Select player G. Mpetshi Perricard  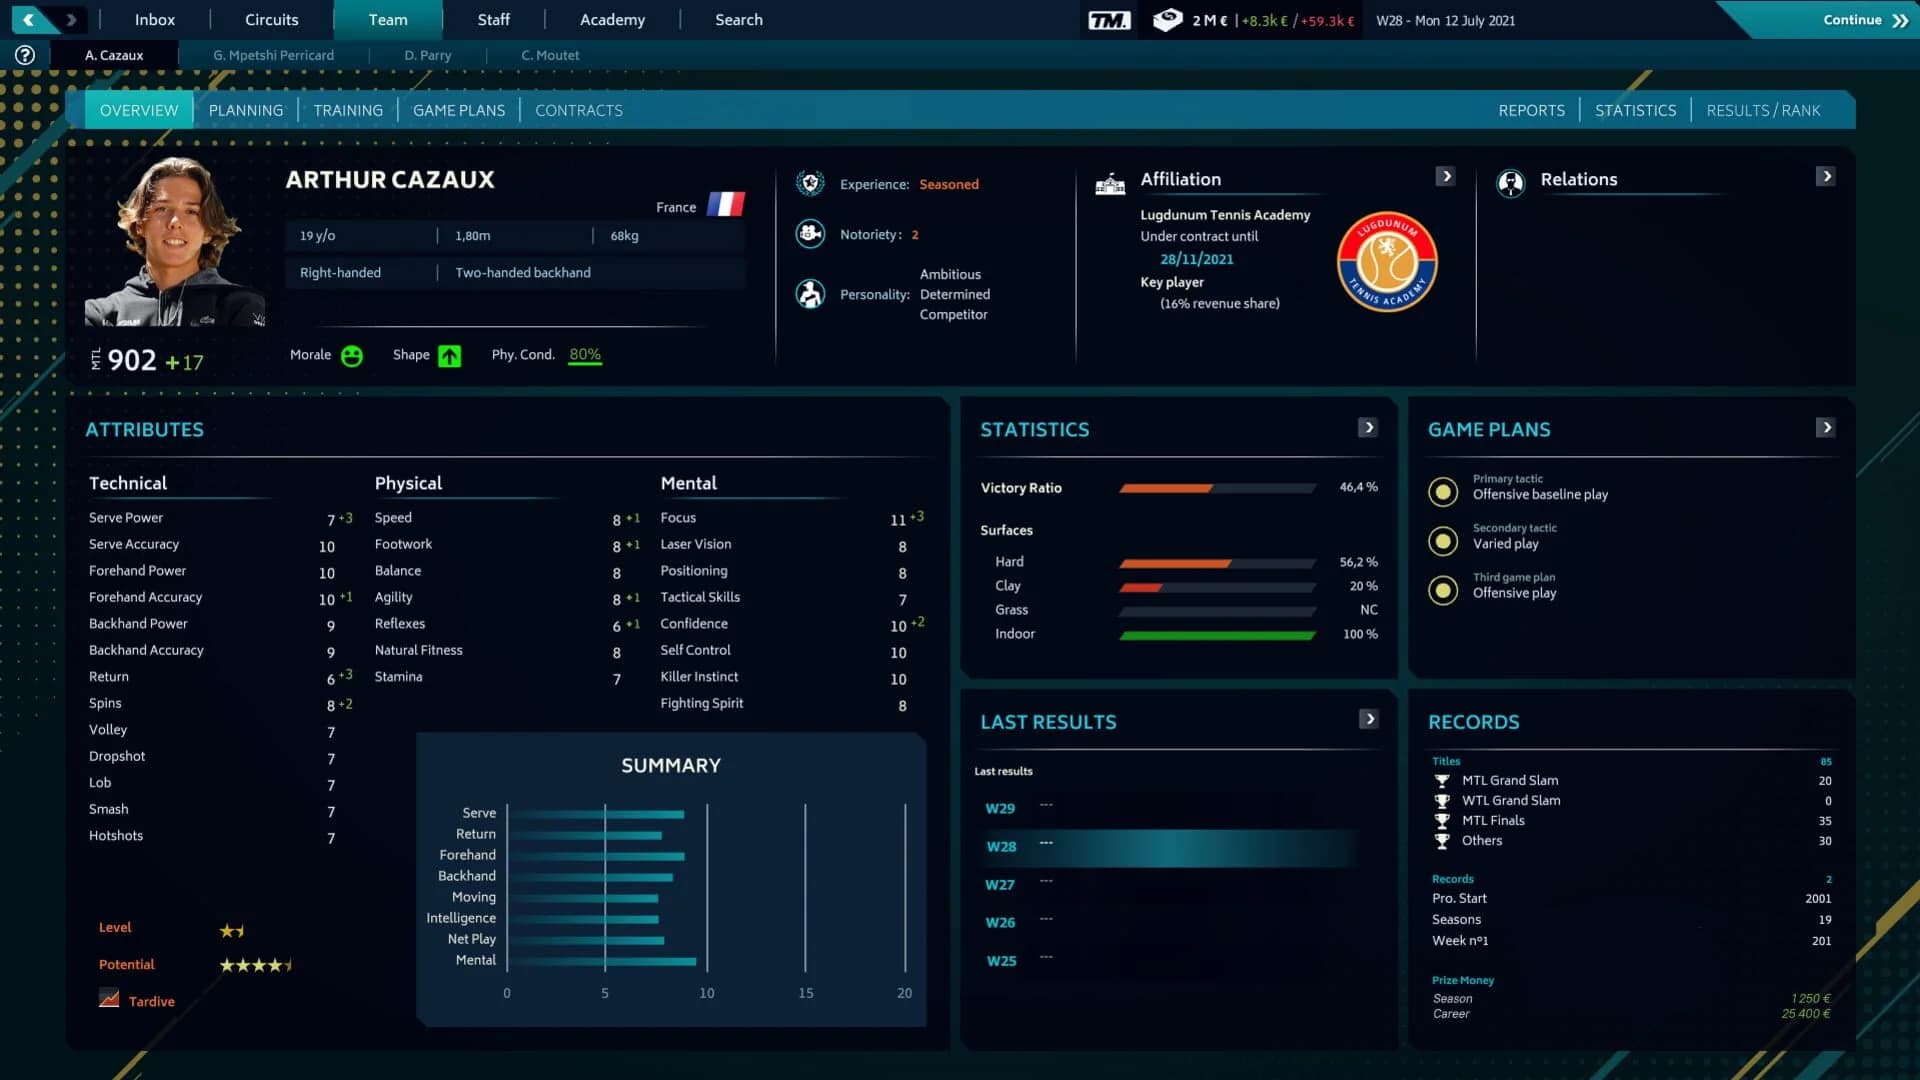click(x=273, y=55)
